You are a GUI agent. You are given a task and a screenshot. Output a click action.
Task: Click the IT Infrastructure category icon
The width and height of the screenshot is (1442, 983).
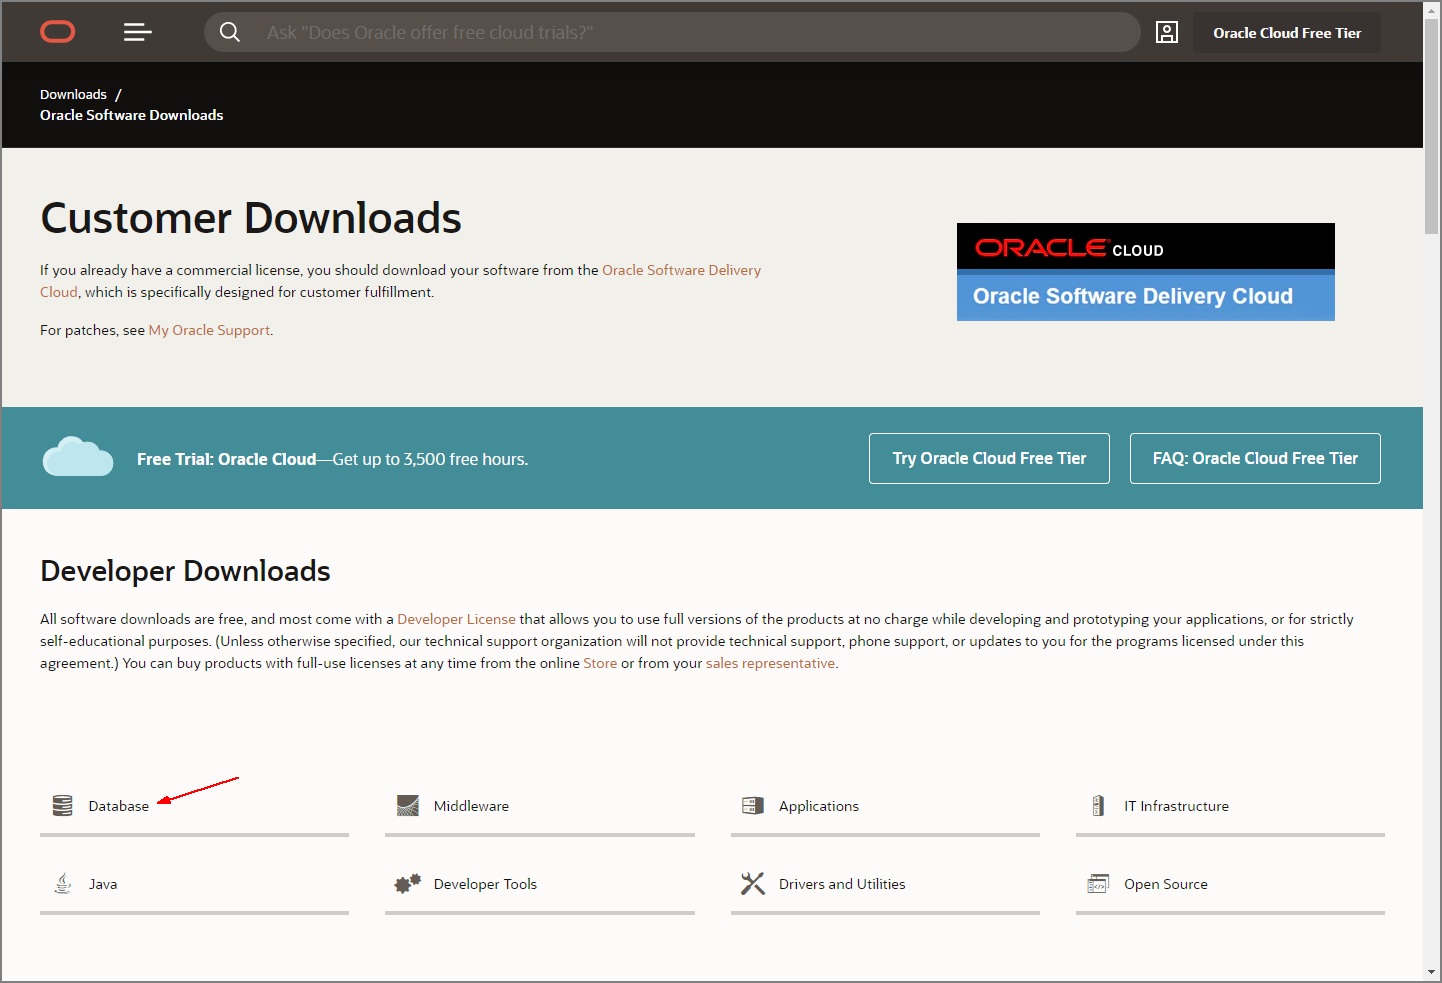pyautogui.click(x=1098, y=805)
